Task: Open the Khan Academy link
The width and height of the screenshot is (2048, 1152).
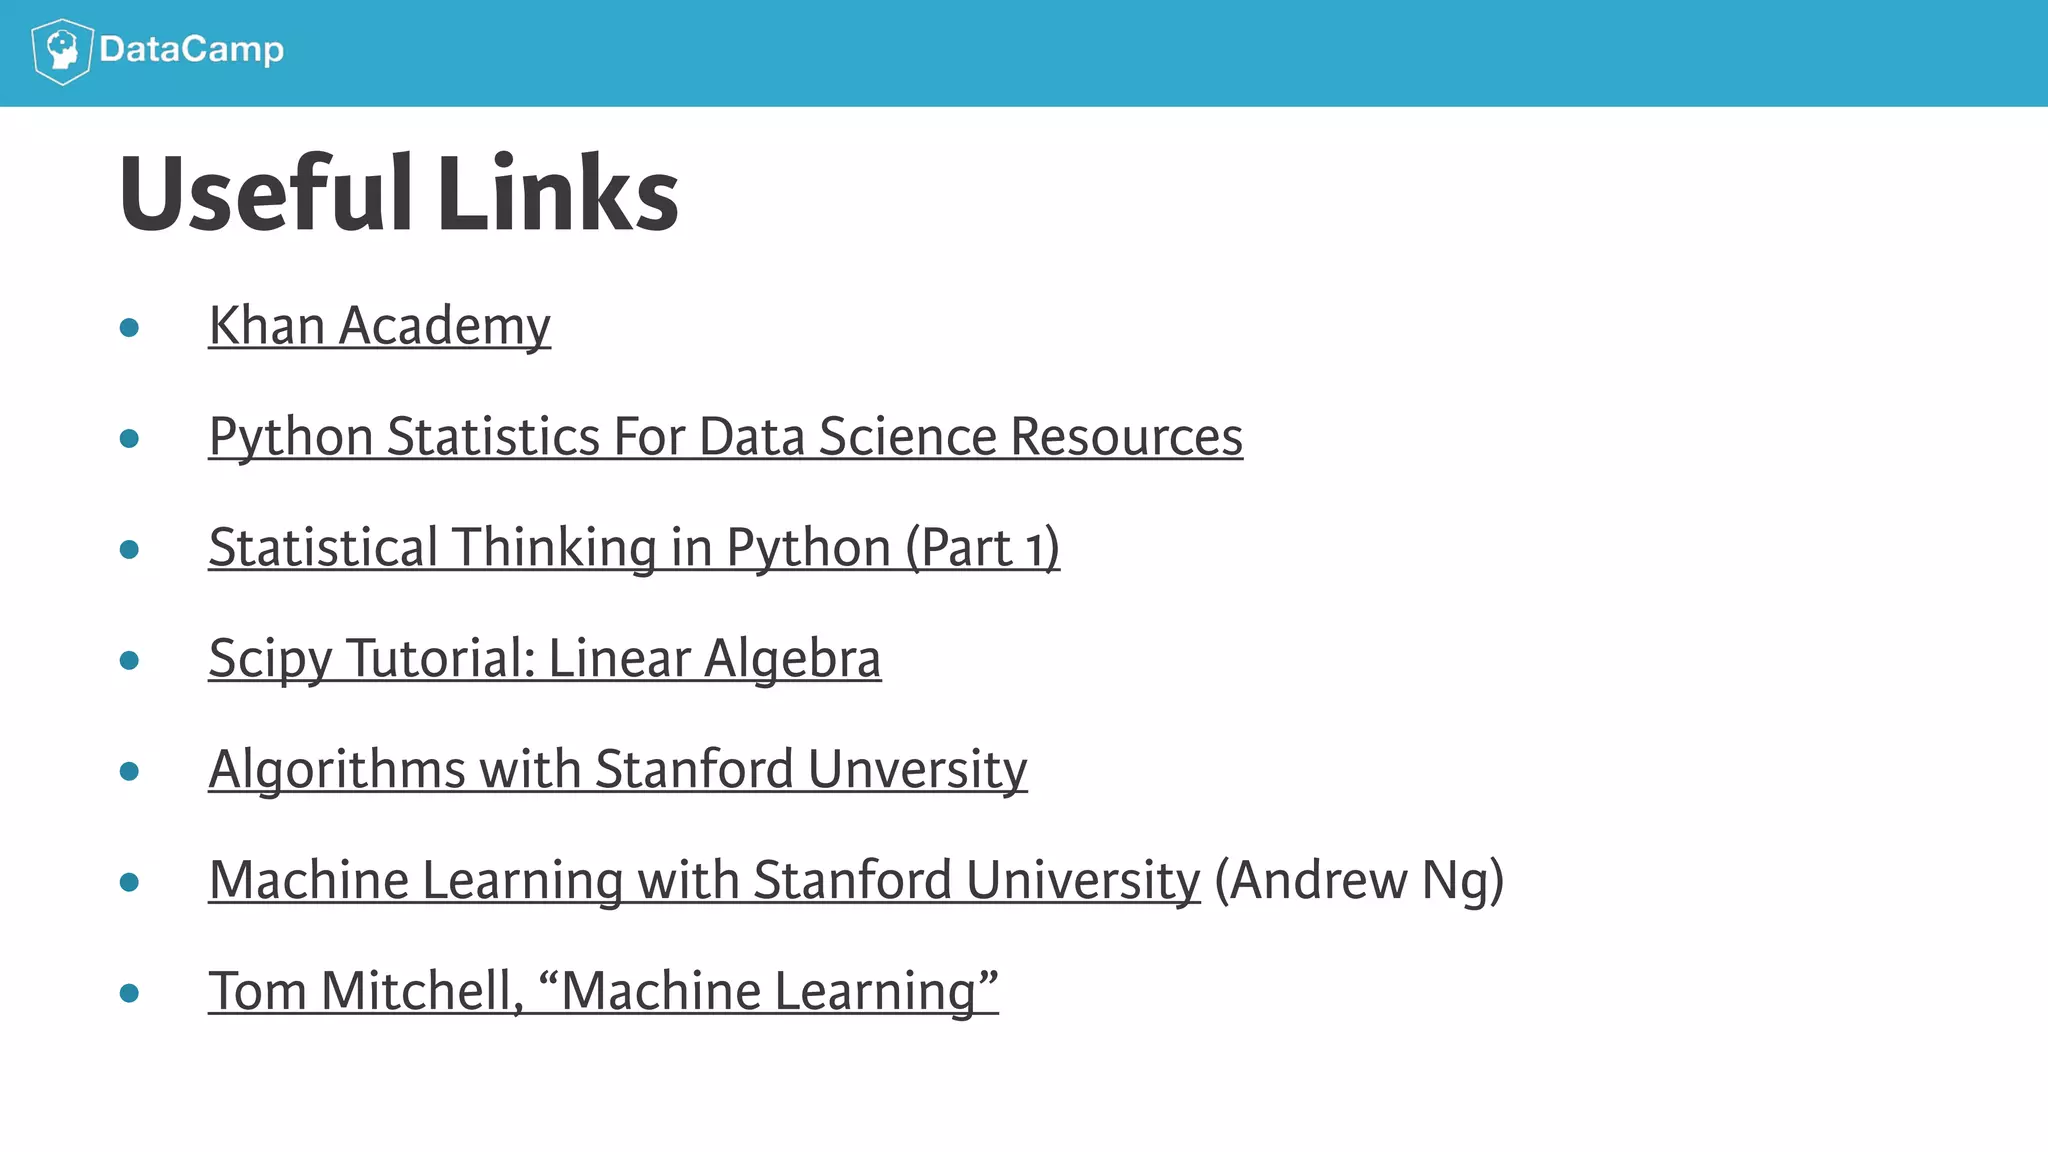Action: click(379, 326)
